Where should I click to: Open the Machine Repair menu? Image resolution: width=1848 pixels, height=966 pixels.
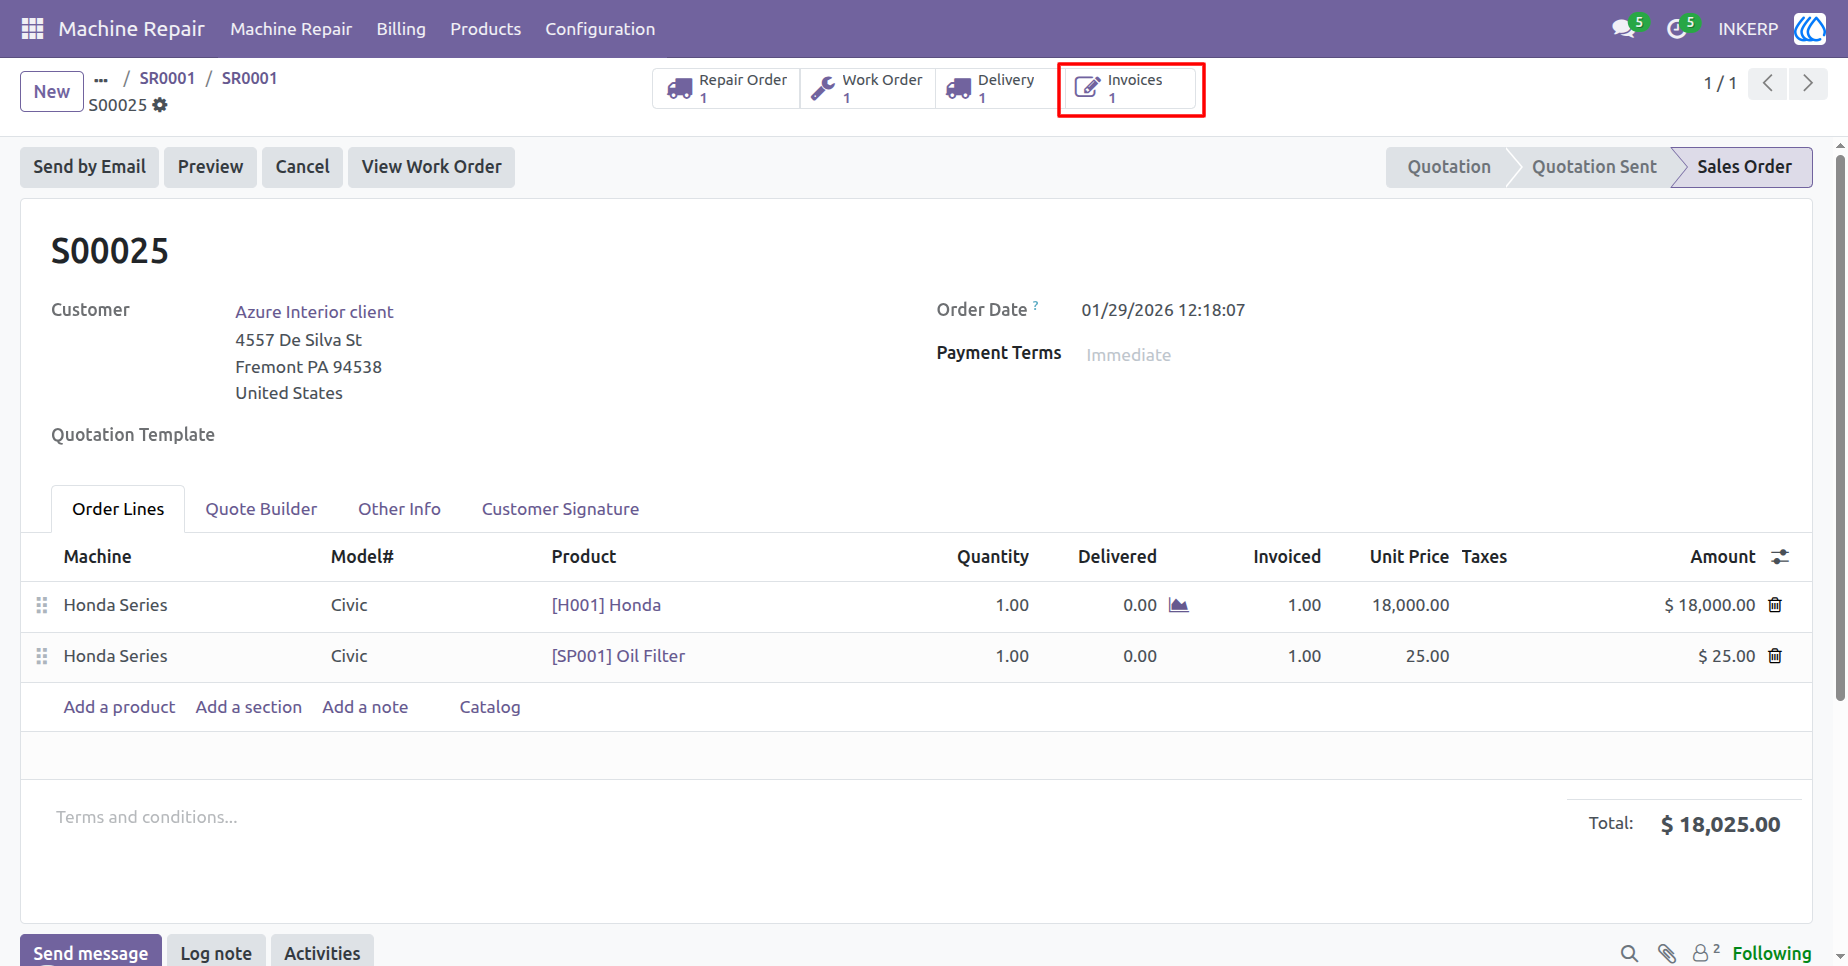tap(291, 29)
